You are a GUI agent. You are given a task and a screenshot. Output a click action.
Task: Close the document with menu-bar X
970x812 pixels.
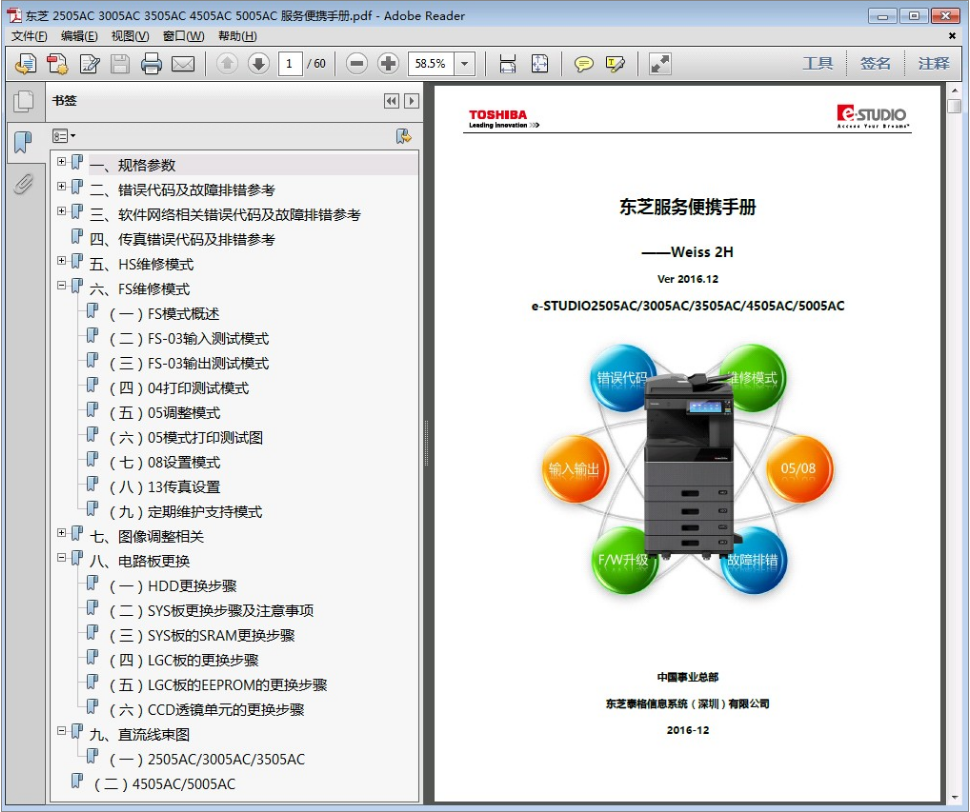point(952,36)
